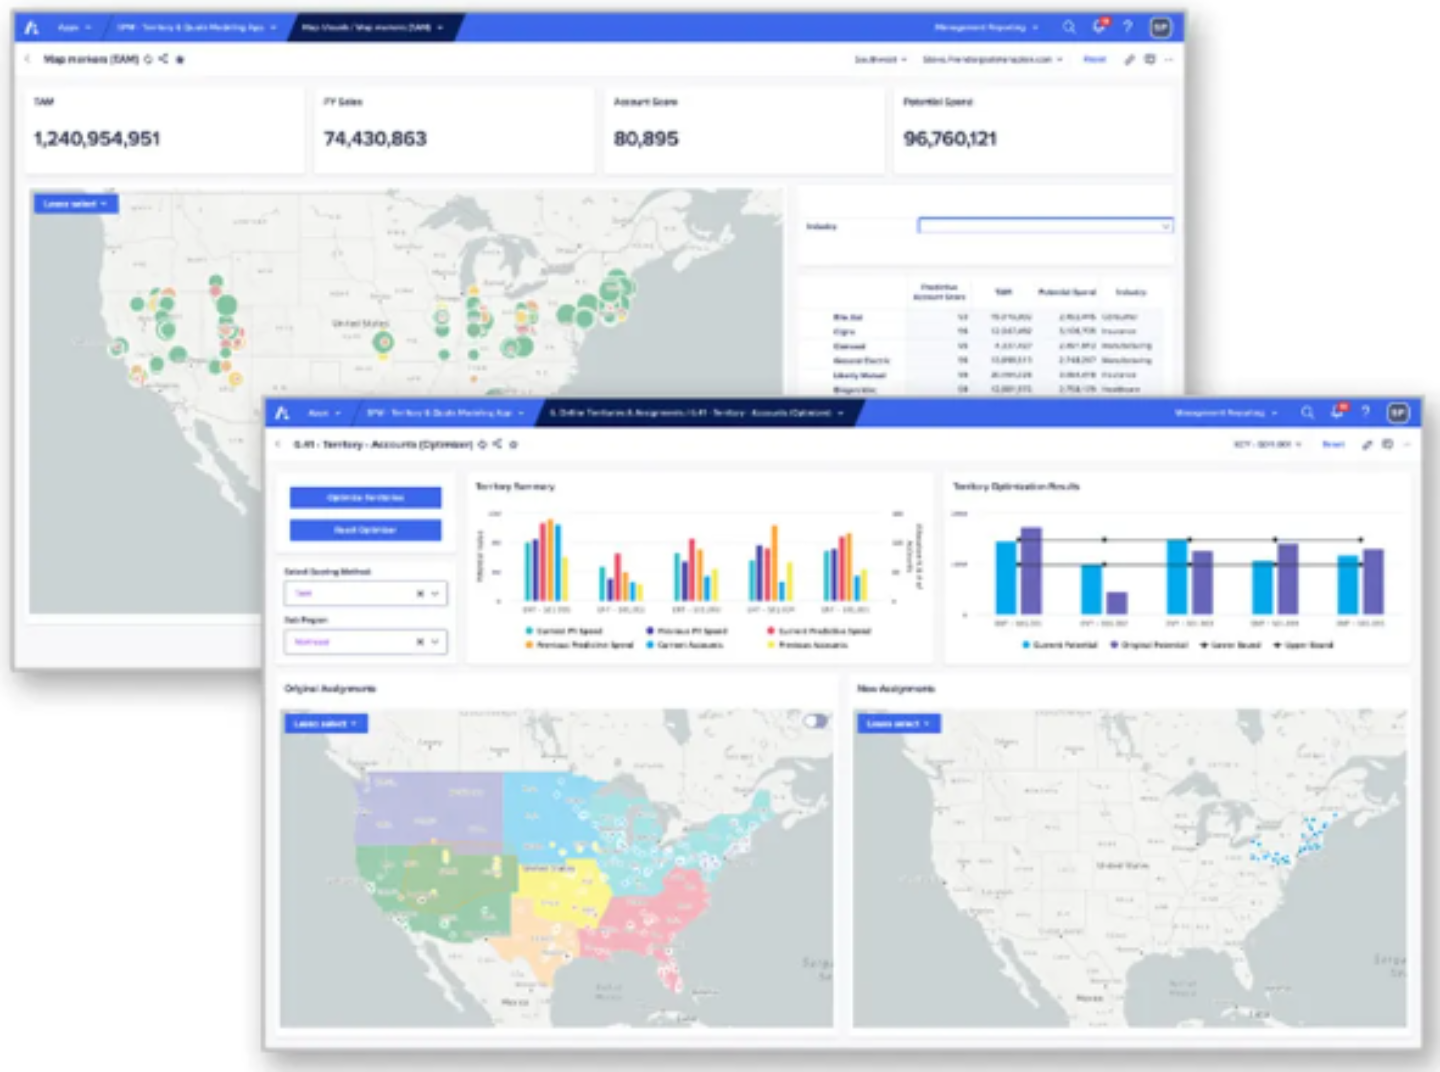The width and height of the screenshot is (1440, 1072).
Task: Click the edit pencil icon near Reset
Action: (x=1128, y=60)
